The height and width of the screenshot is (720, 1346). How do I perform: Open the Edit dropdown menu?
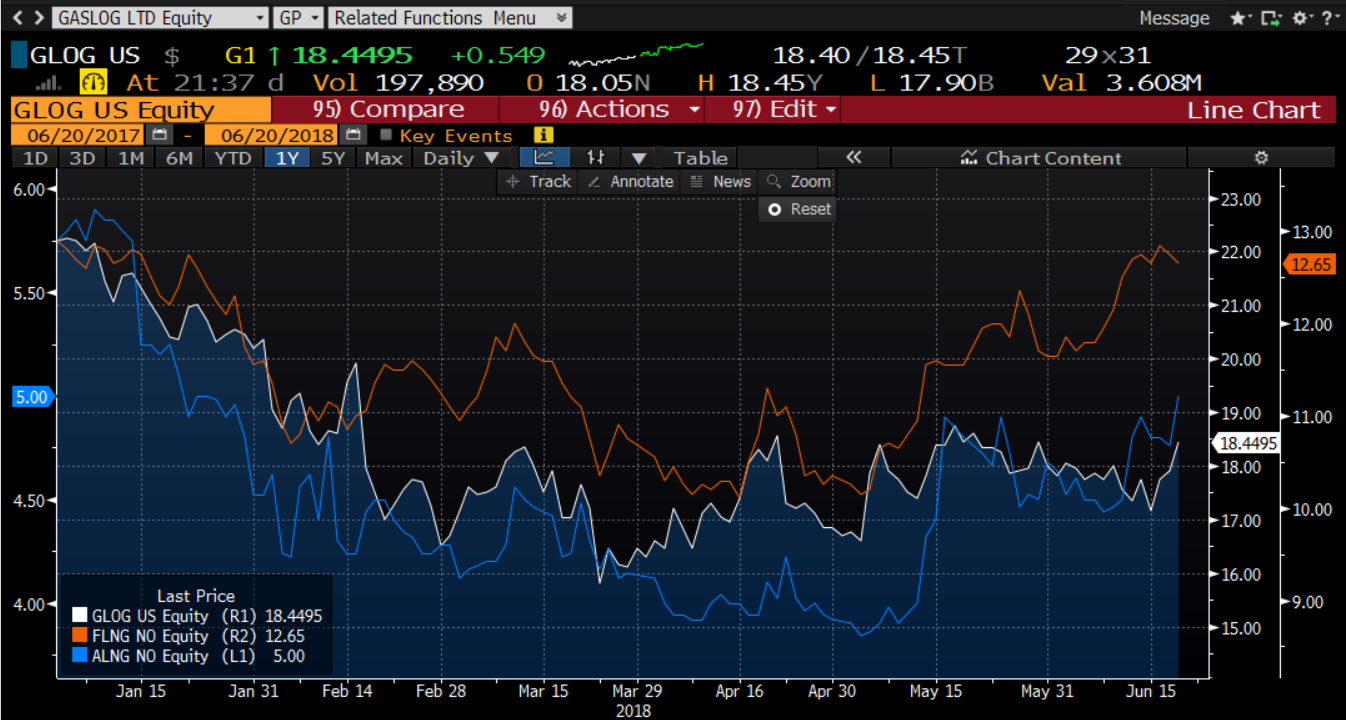[x=774, y=109]
